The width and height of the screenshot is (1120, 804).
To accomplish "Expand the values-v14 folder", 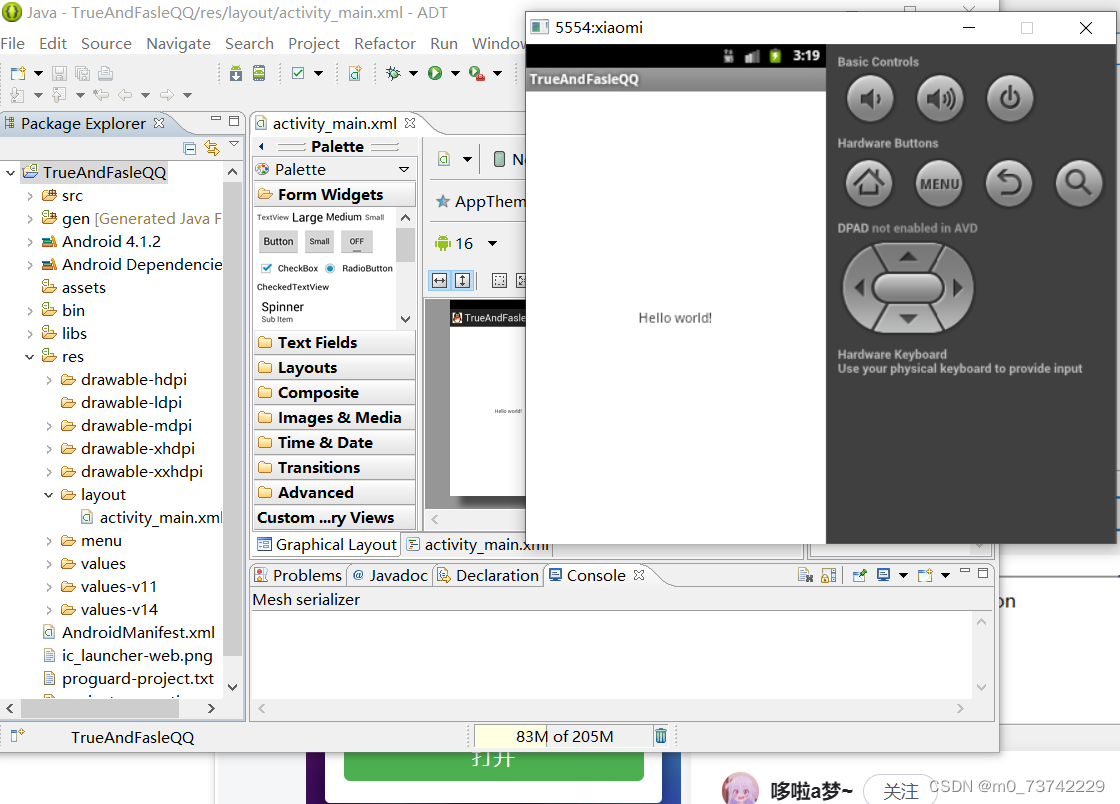I will pos(49,610).
